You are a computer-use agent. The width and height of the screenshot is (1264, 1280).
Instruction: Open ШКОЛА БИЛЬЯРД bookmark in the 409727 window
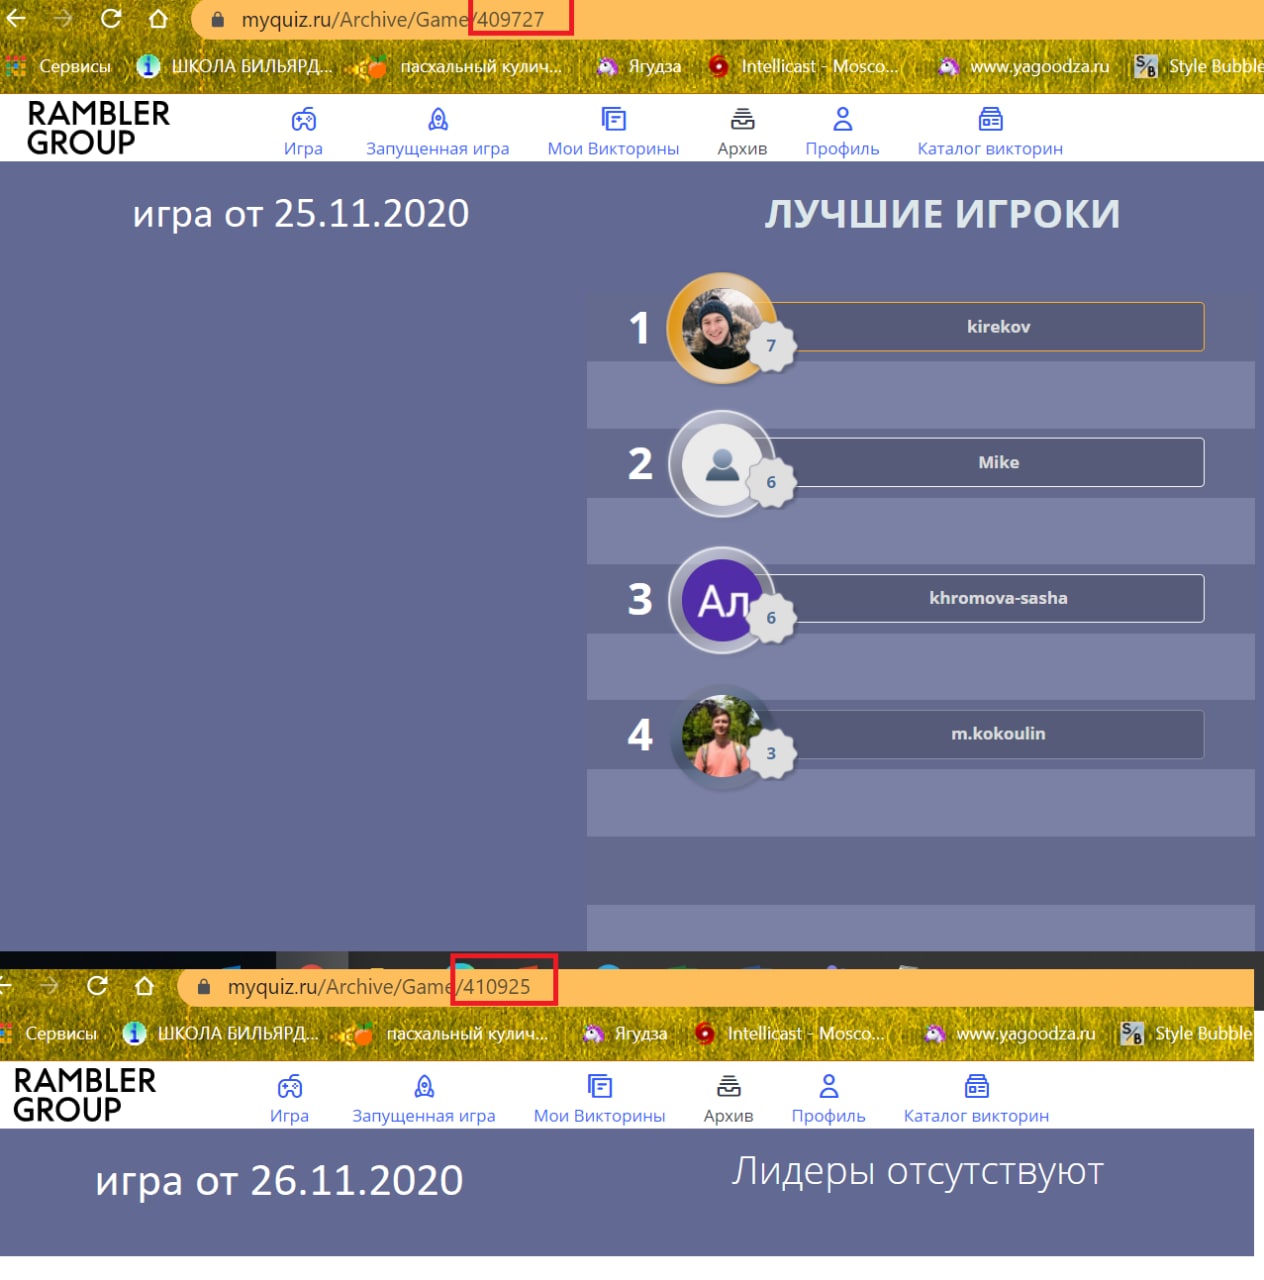[233, 67]
